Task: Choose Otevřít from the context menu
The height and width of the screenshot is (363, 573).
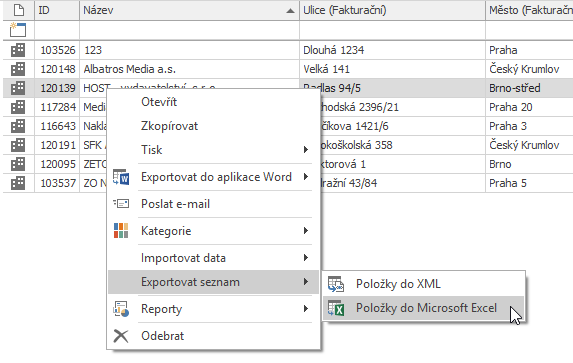Action: [214, 102]
